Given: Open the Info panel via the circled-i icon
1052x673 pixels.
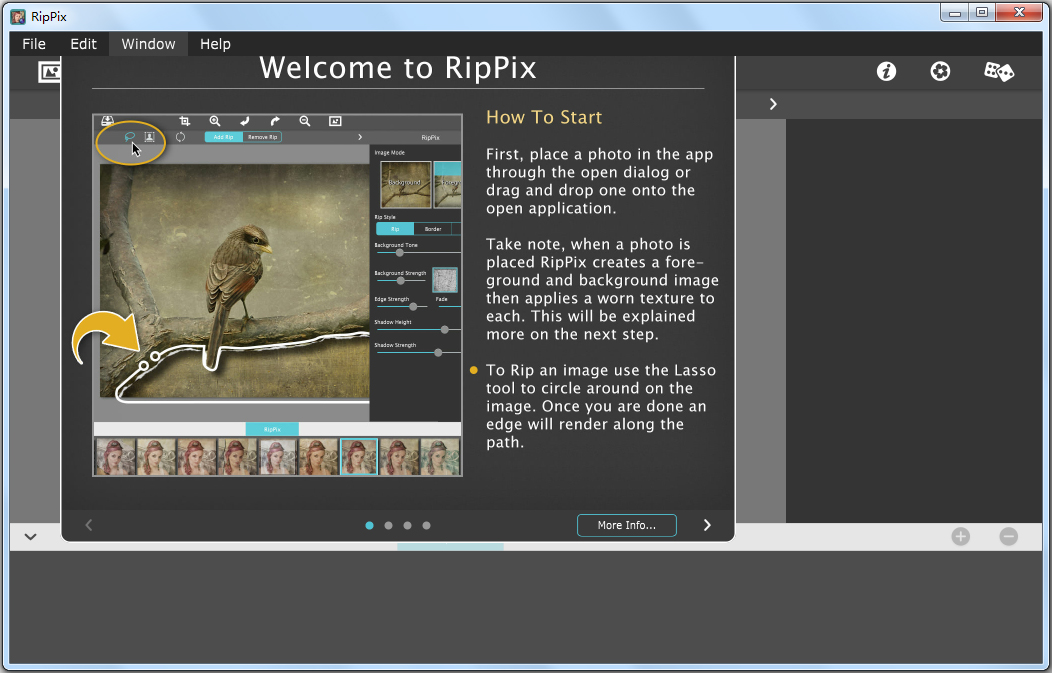Looking at the screenshot, I should (886, 71).
